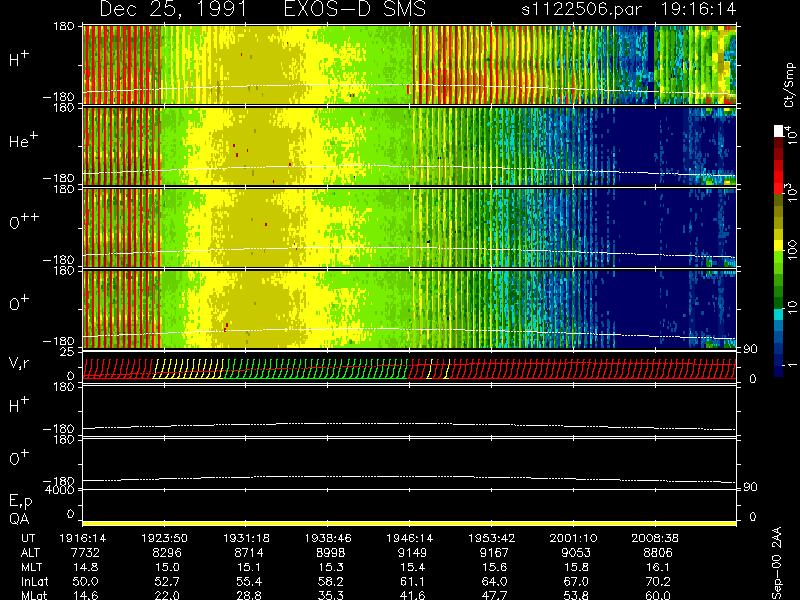Click the altitude value '9167'
800x600 pixels.
[x=494, y=553]
